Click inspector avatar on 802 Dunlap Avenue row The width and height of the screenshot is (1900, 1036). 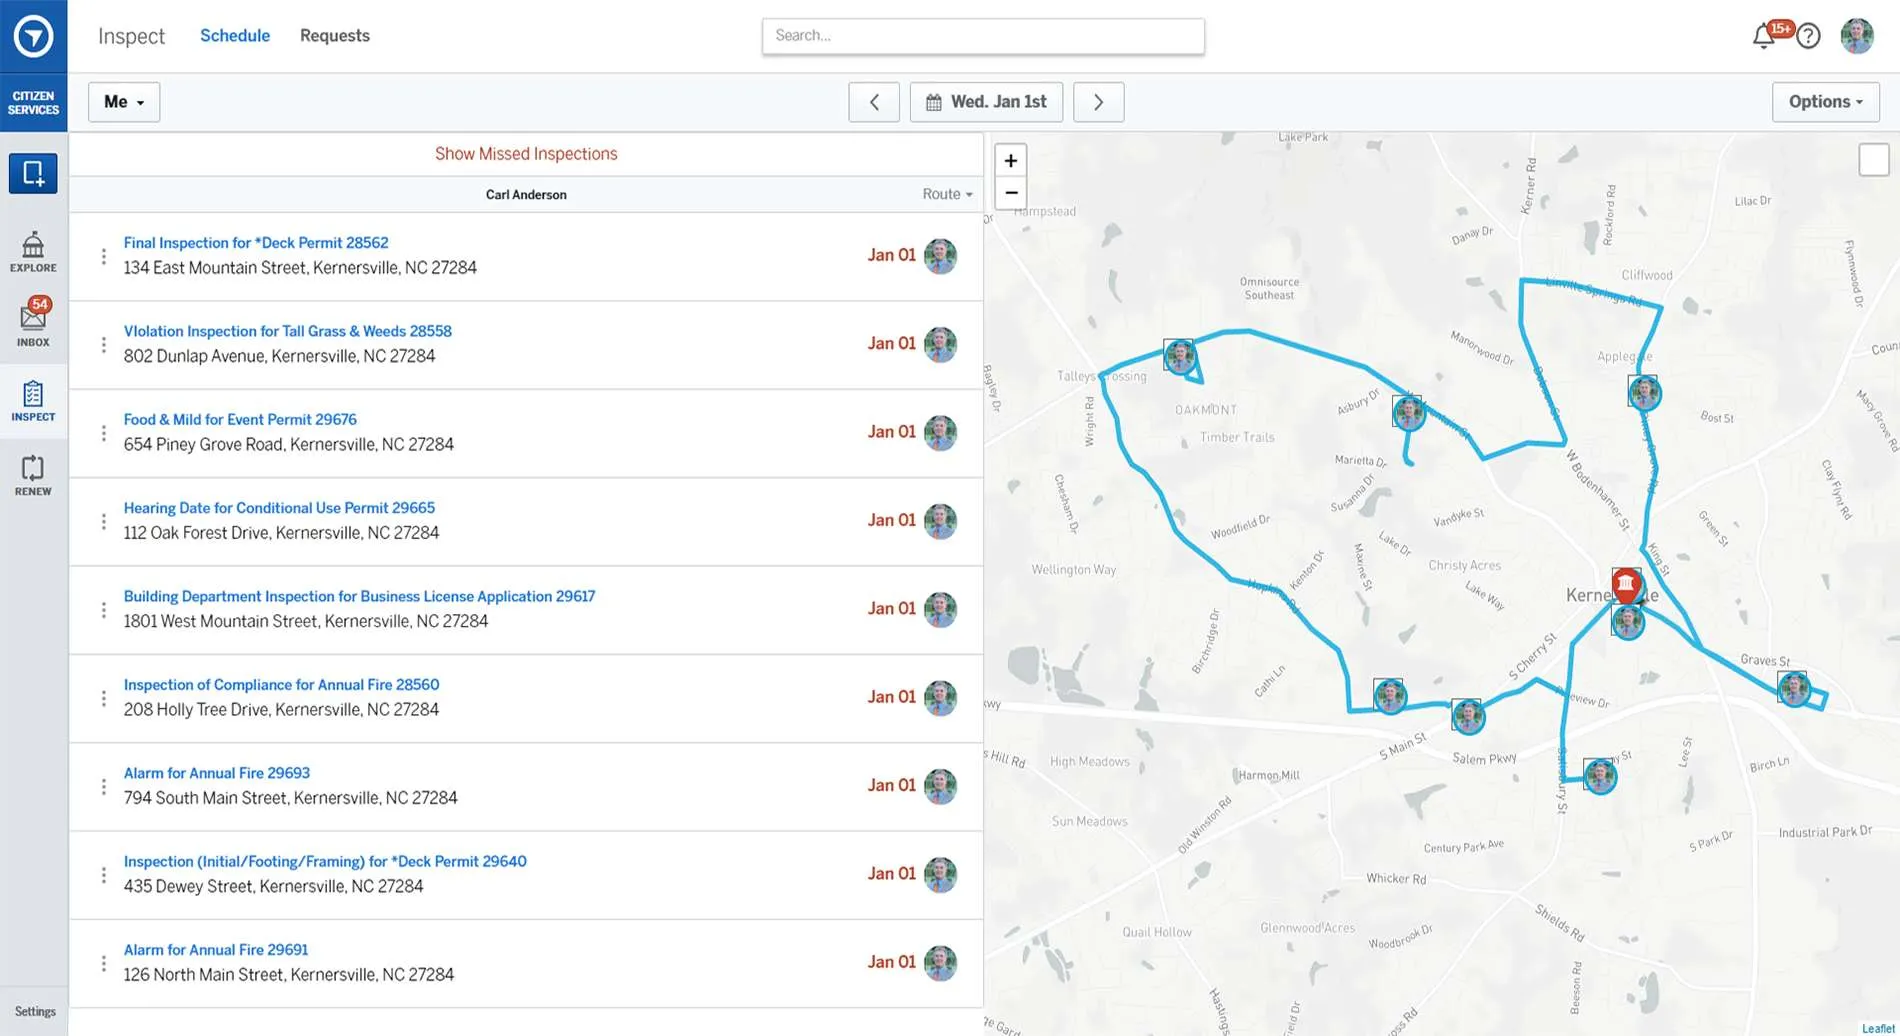click(x=940, y=344)
